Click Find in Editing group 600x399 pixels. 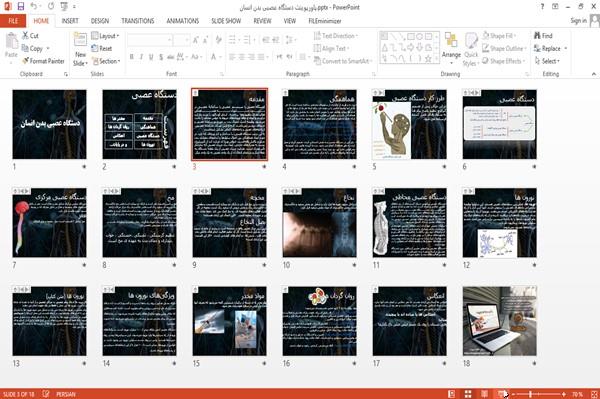point(543,36)
